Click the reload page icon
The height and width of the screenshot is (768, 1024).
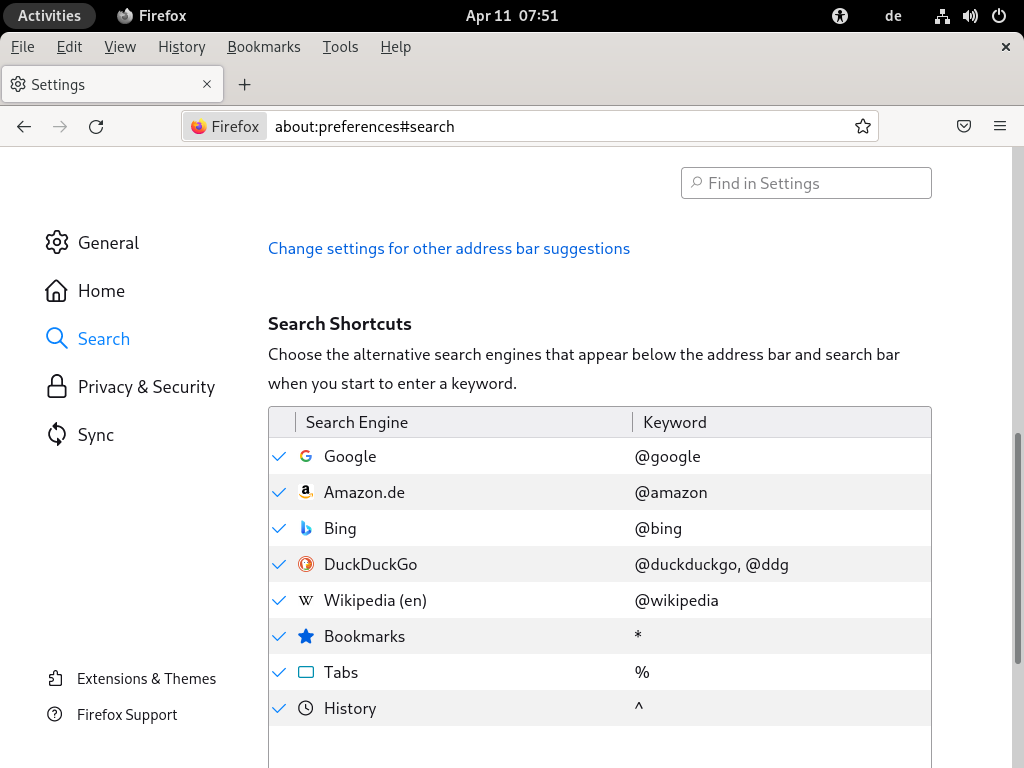[96, 127]
